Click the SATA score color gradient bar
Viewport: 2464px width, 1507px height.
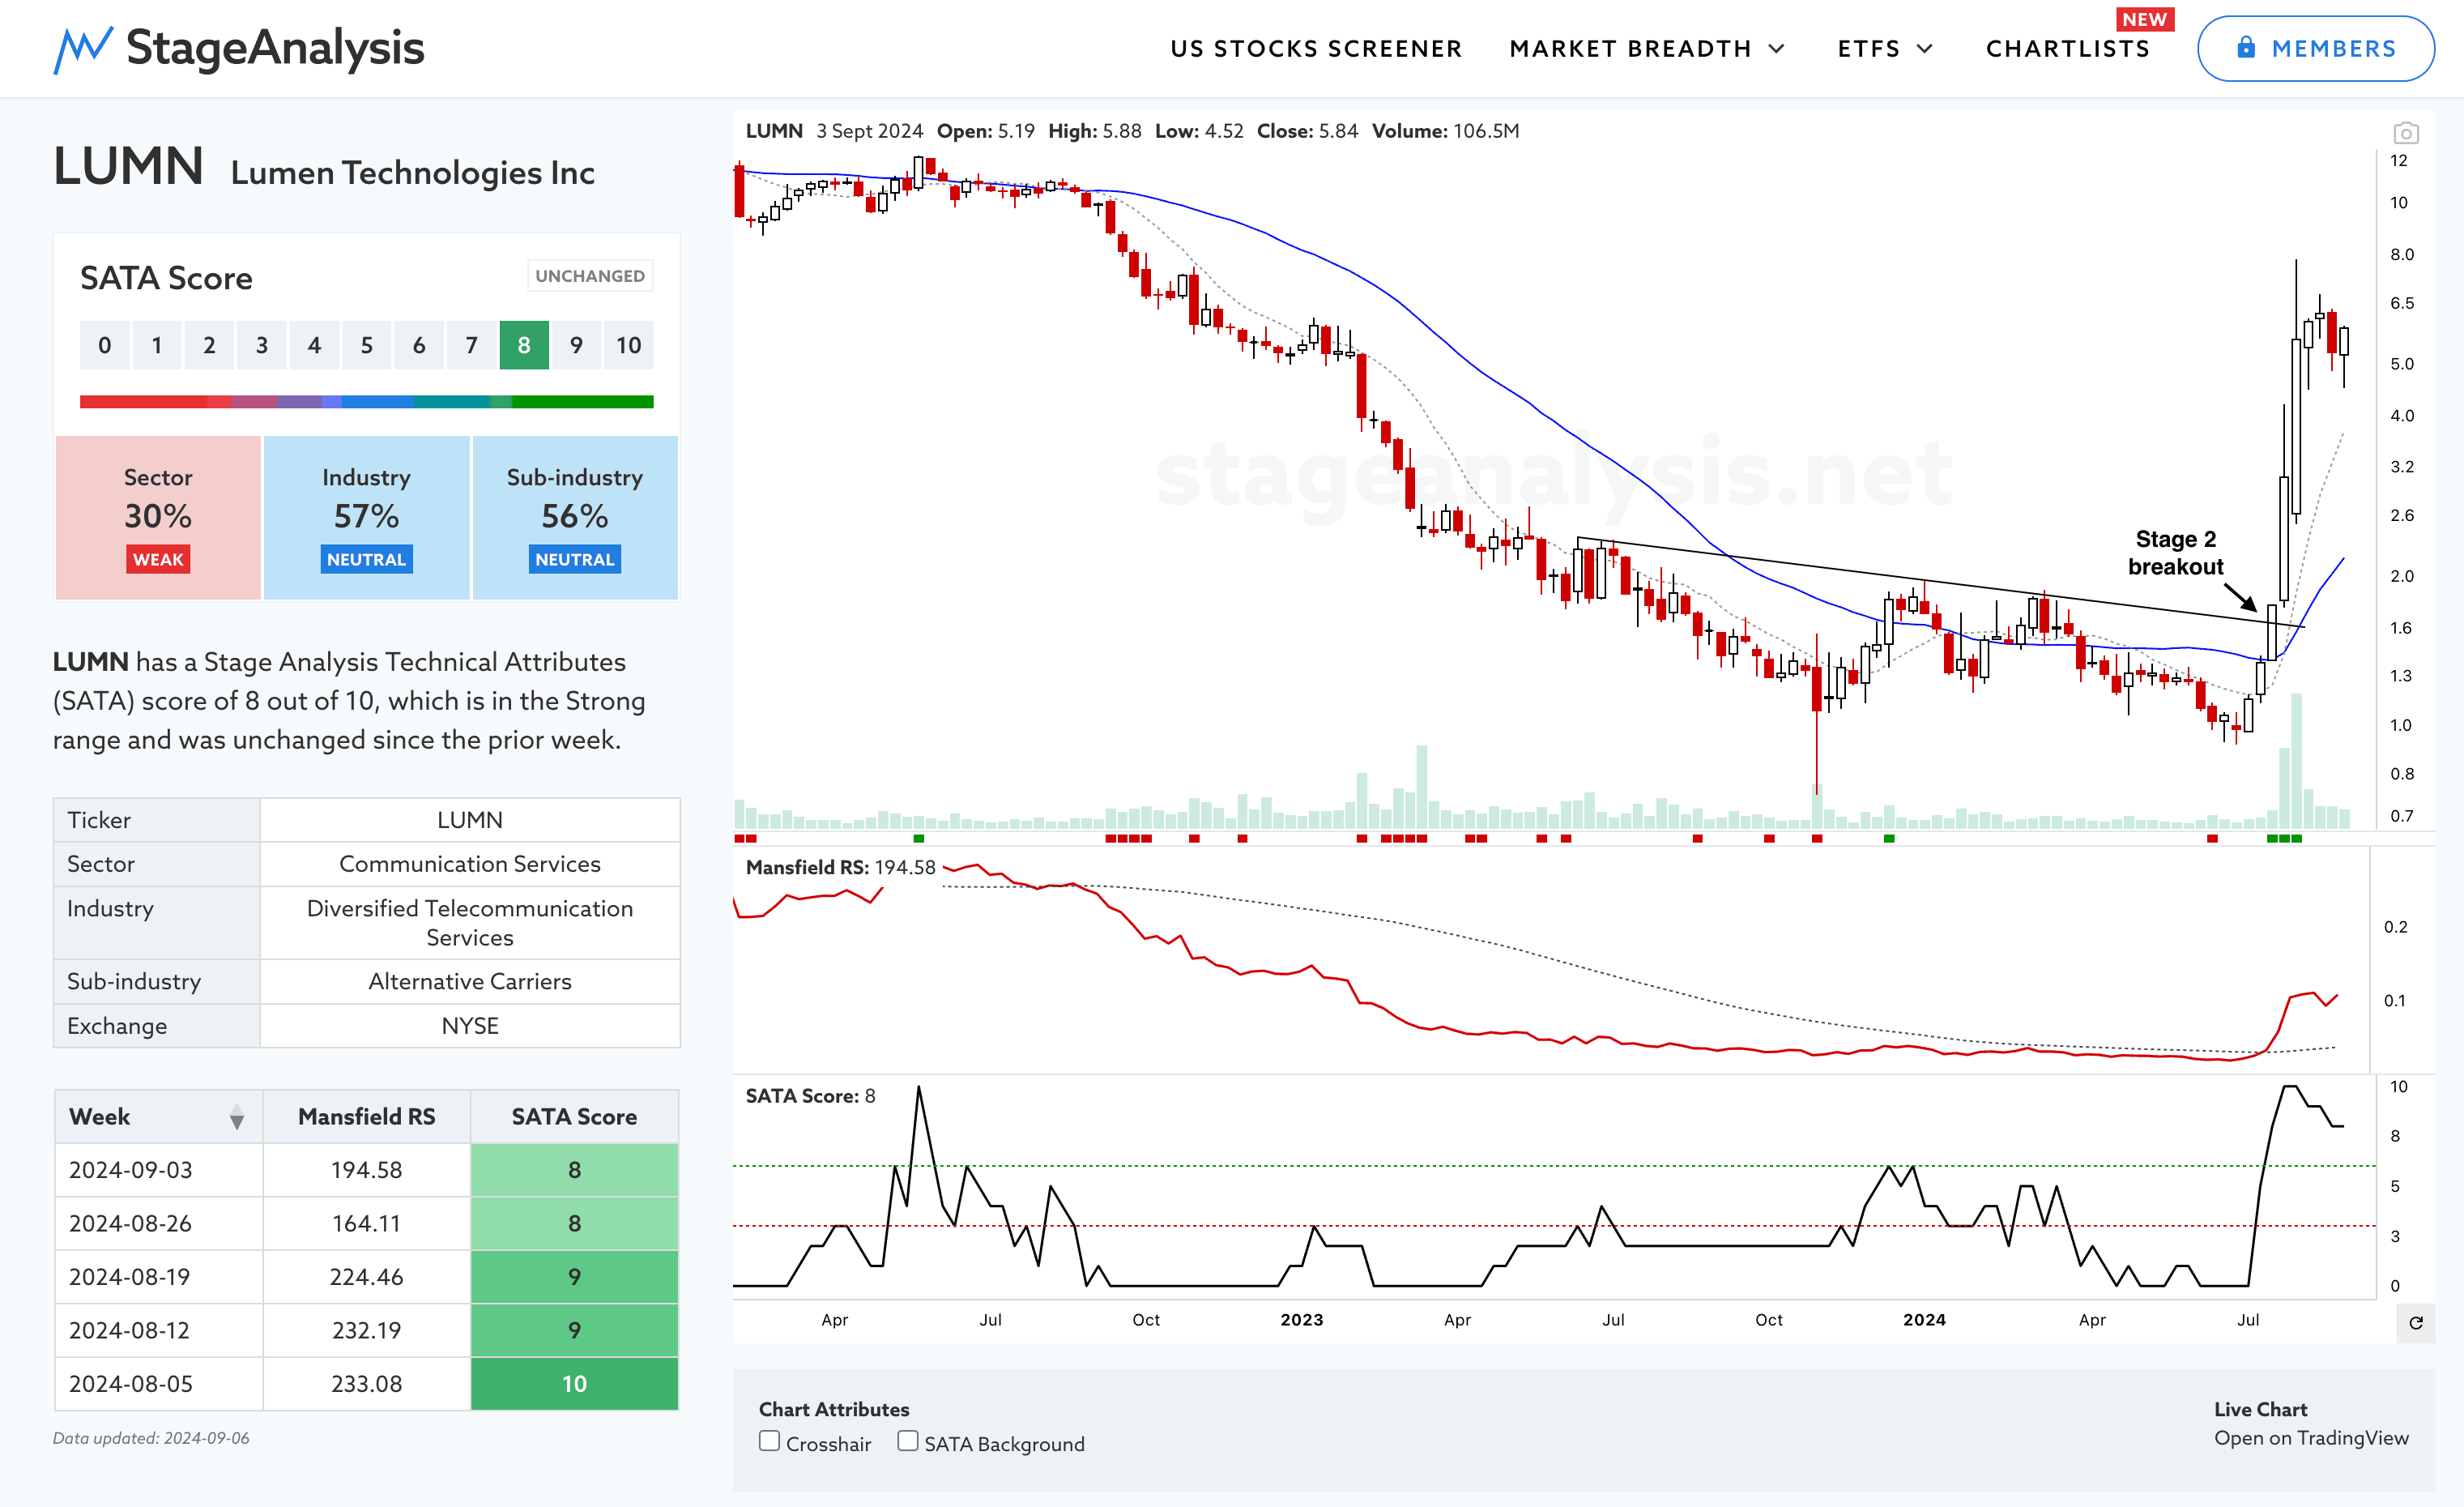point(367,402)
